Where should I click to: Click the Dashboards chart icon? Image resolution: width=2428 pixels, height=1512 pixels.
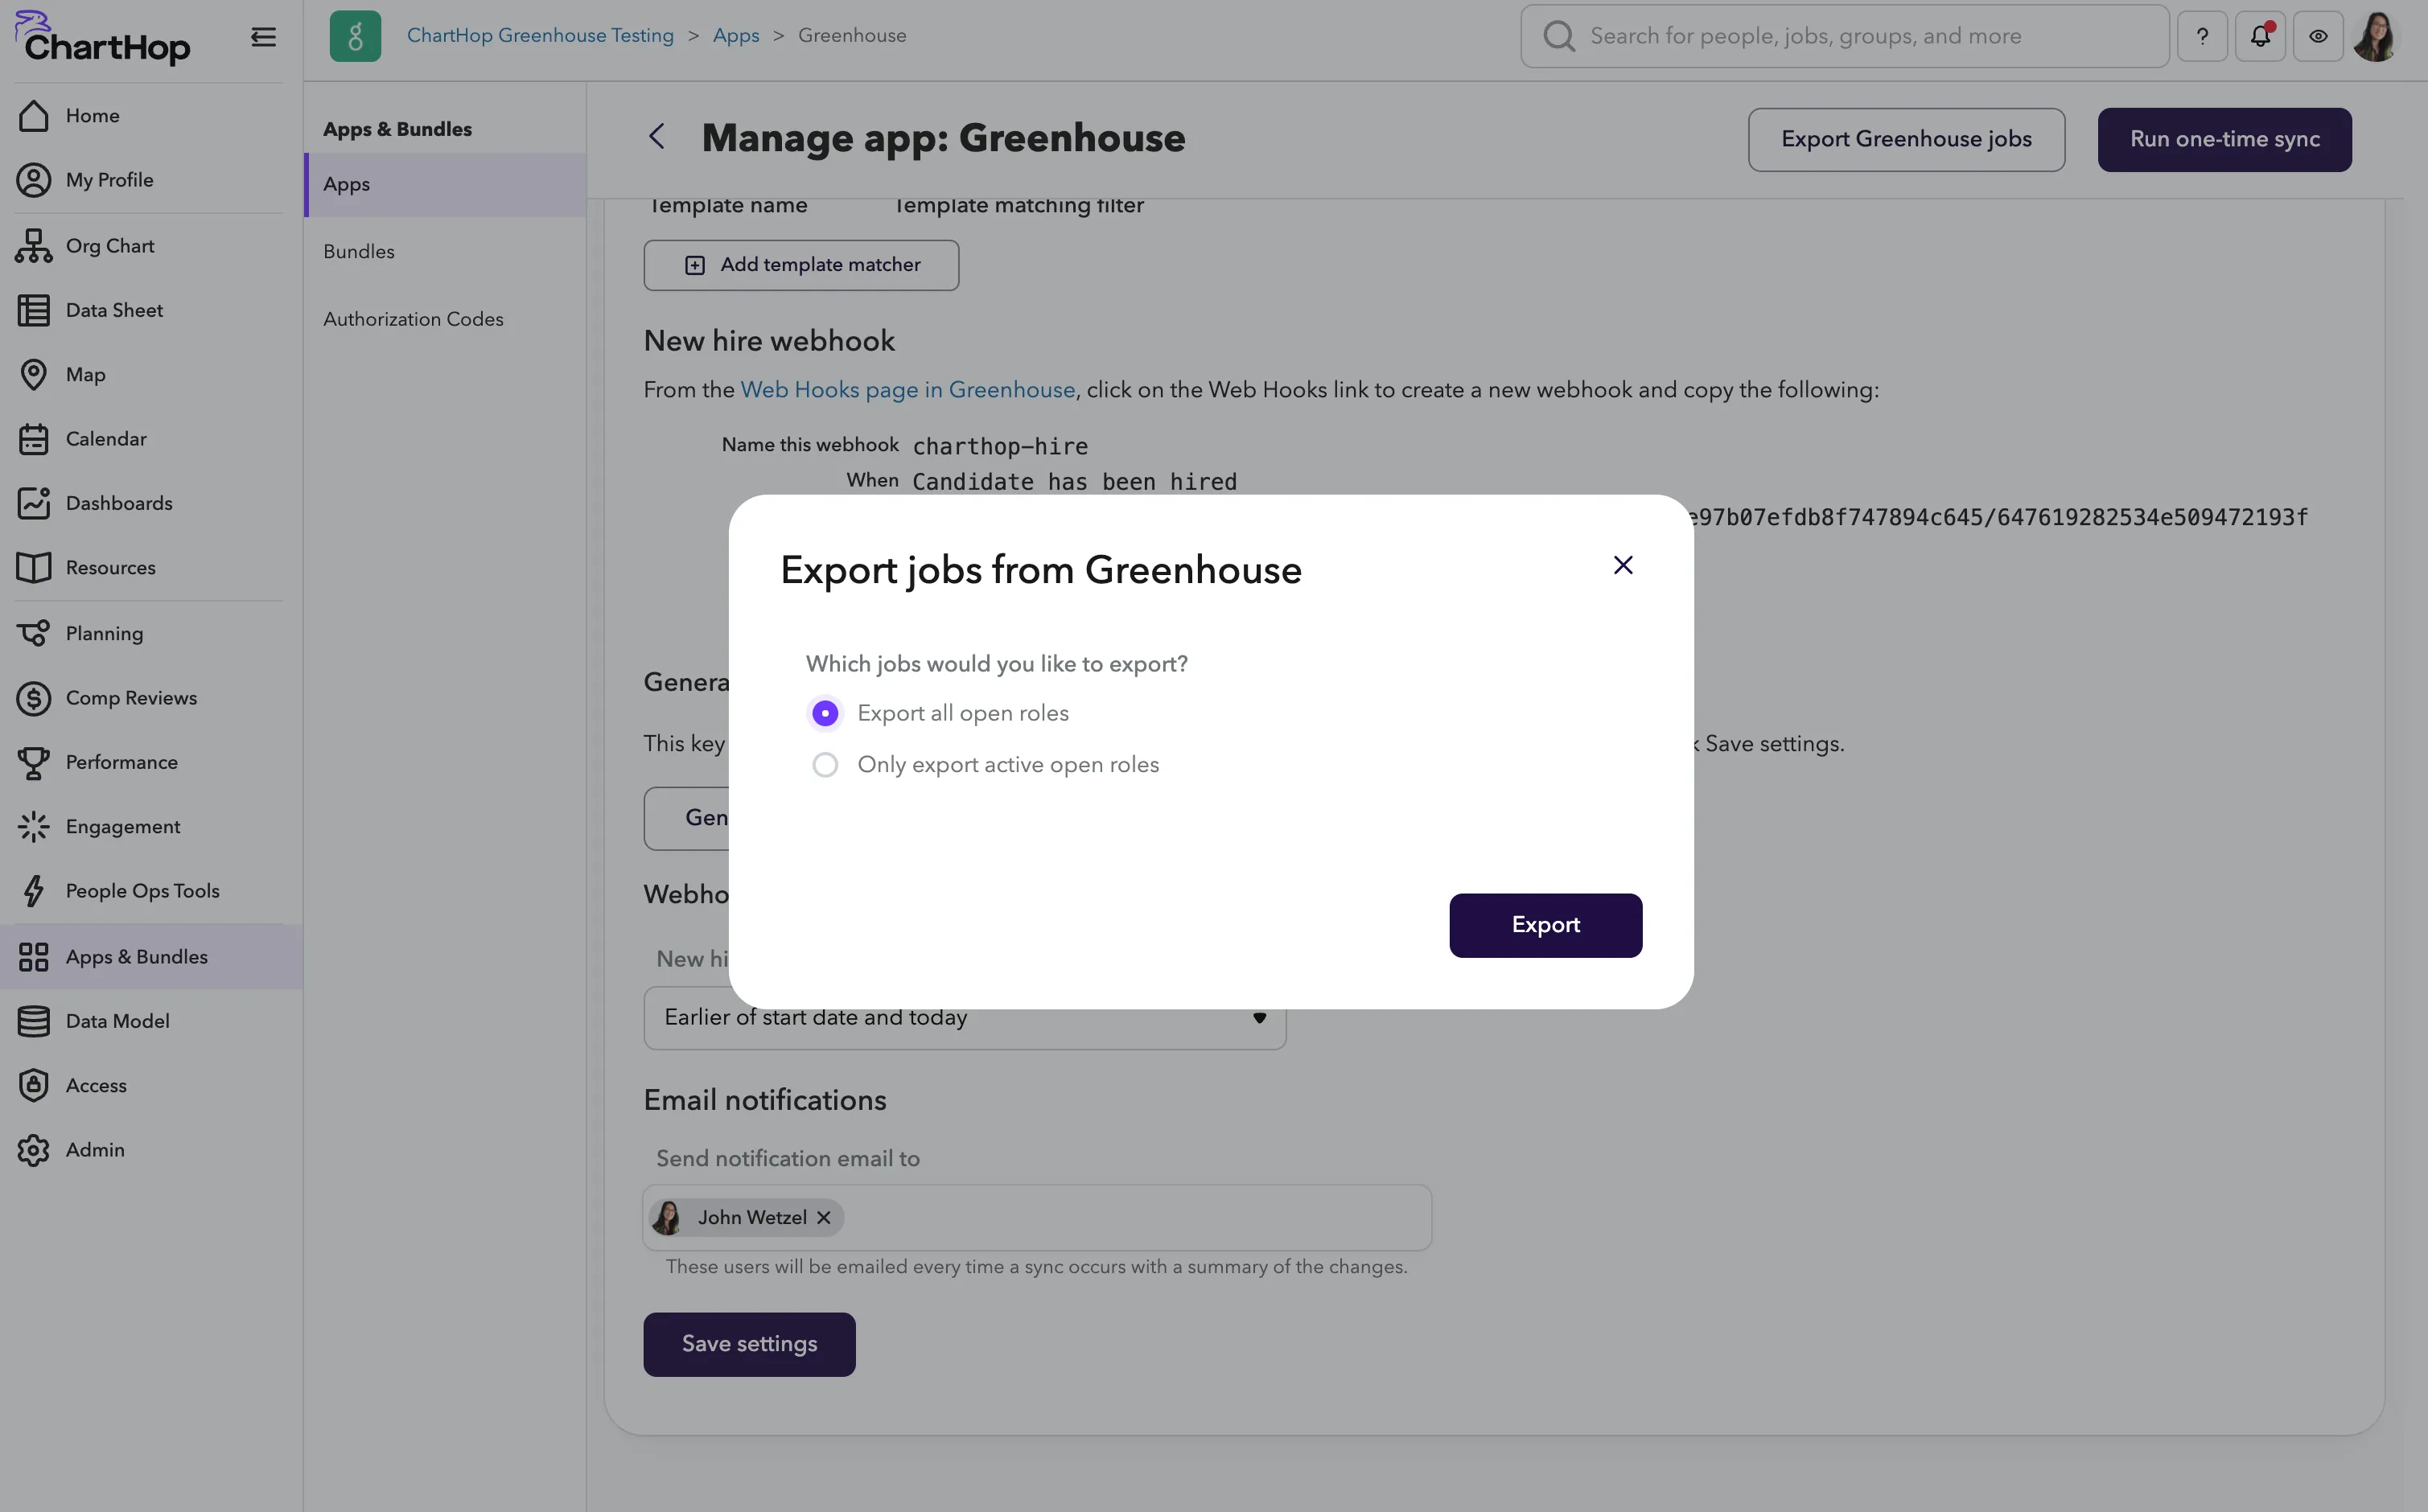click(x=34, y=503)
